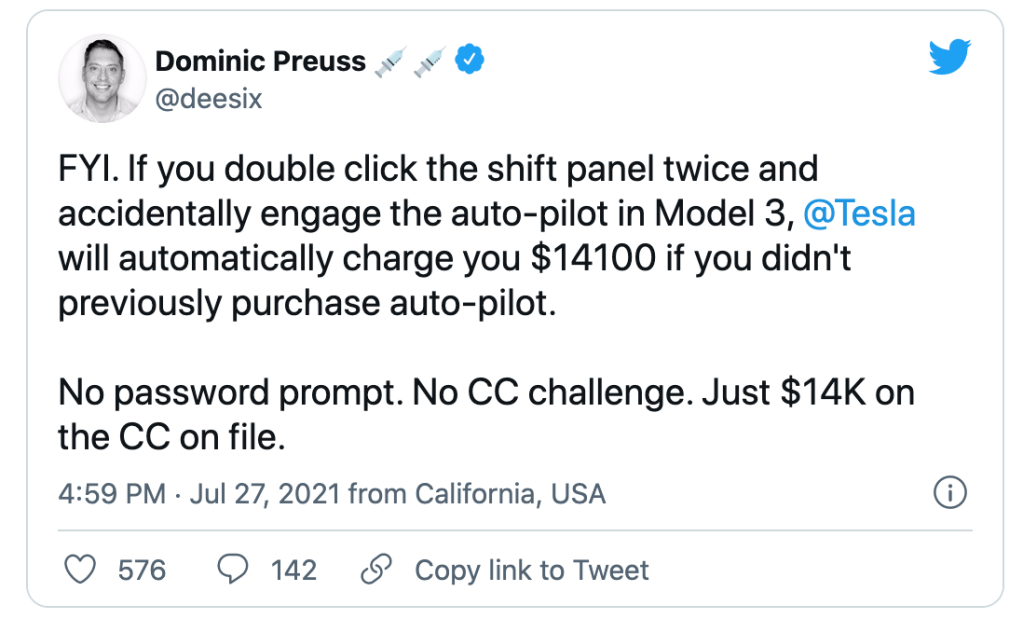Follow the @Tesla mention link
Viewport: 1023px width, 619px height.
tap(859, 214)
